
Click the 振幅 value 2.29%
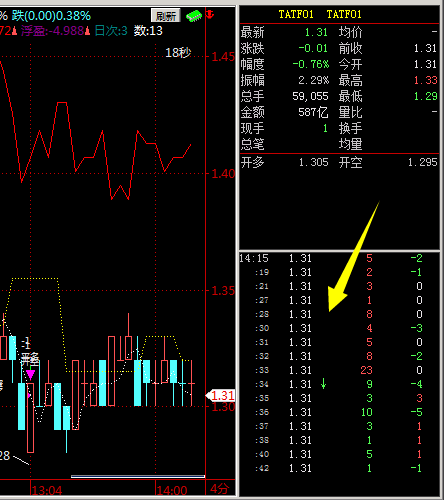tap(313, 80)
